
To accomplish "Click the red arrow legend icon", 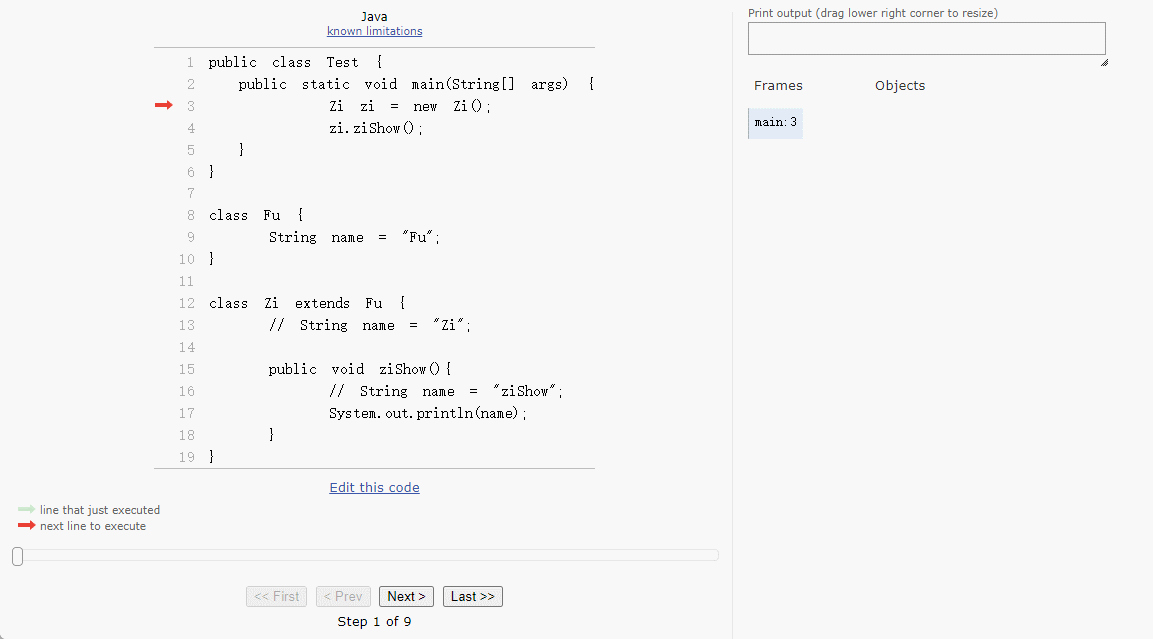I will pyautogui.click(x=26, y=526).
